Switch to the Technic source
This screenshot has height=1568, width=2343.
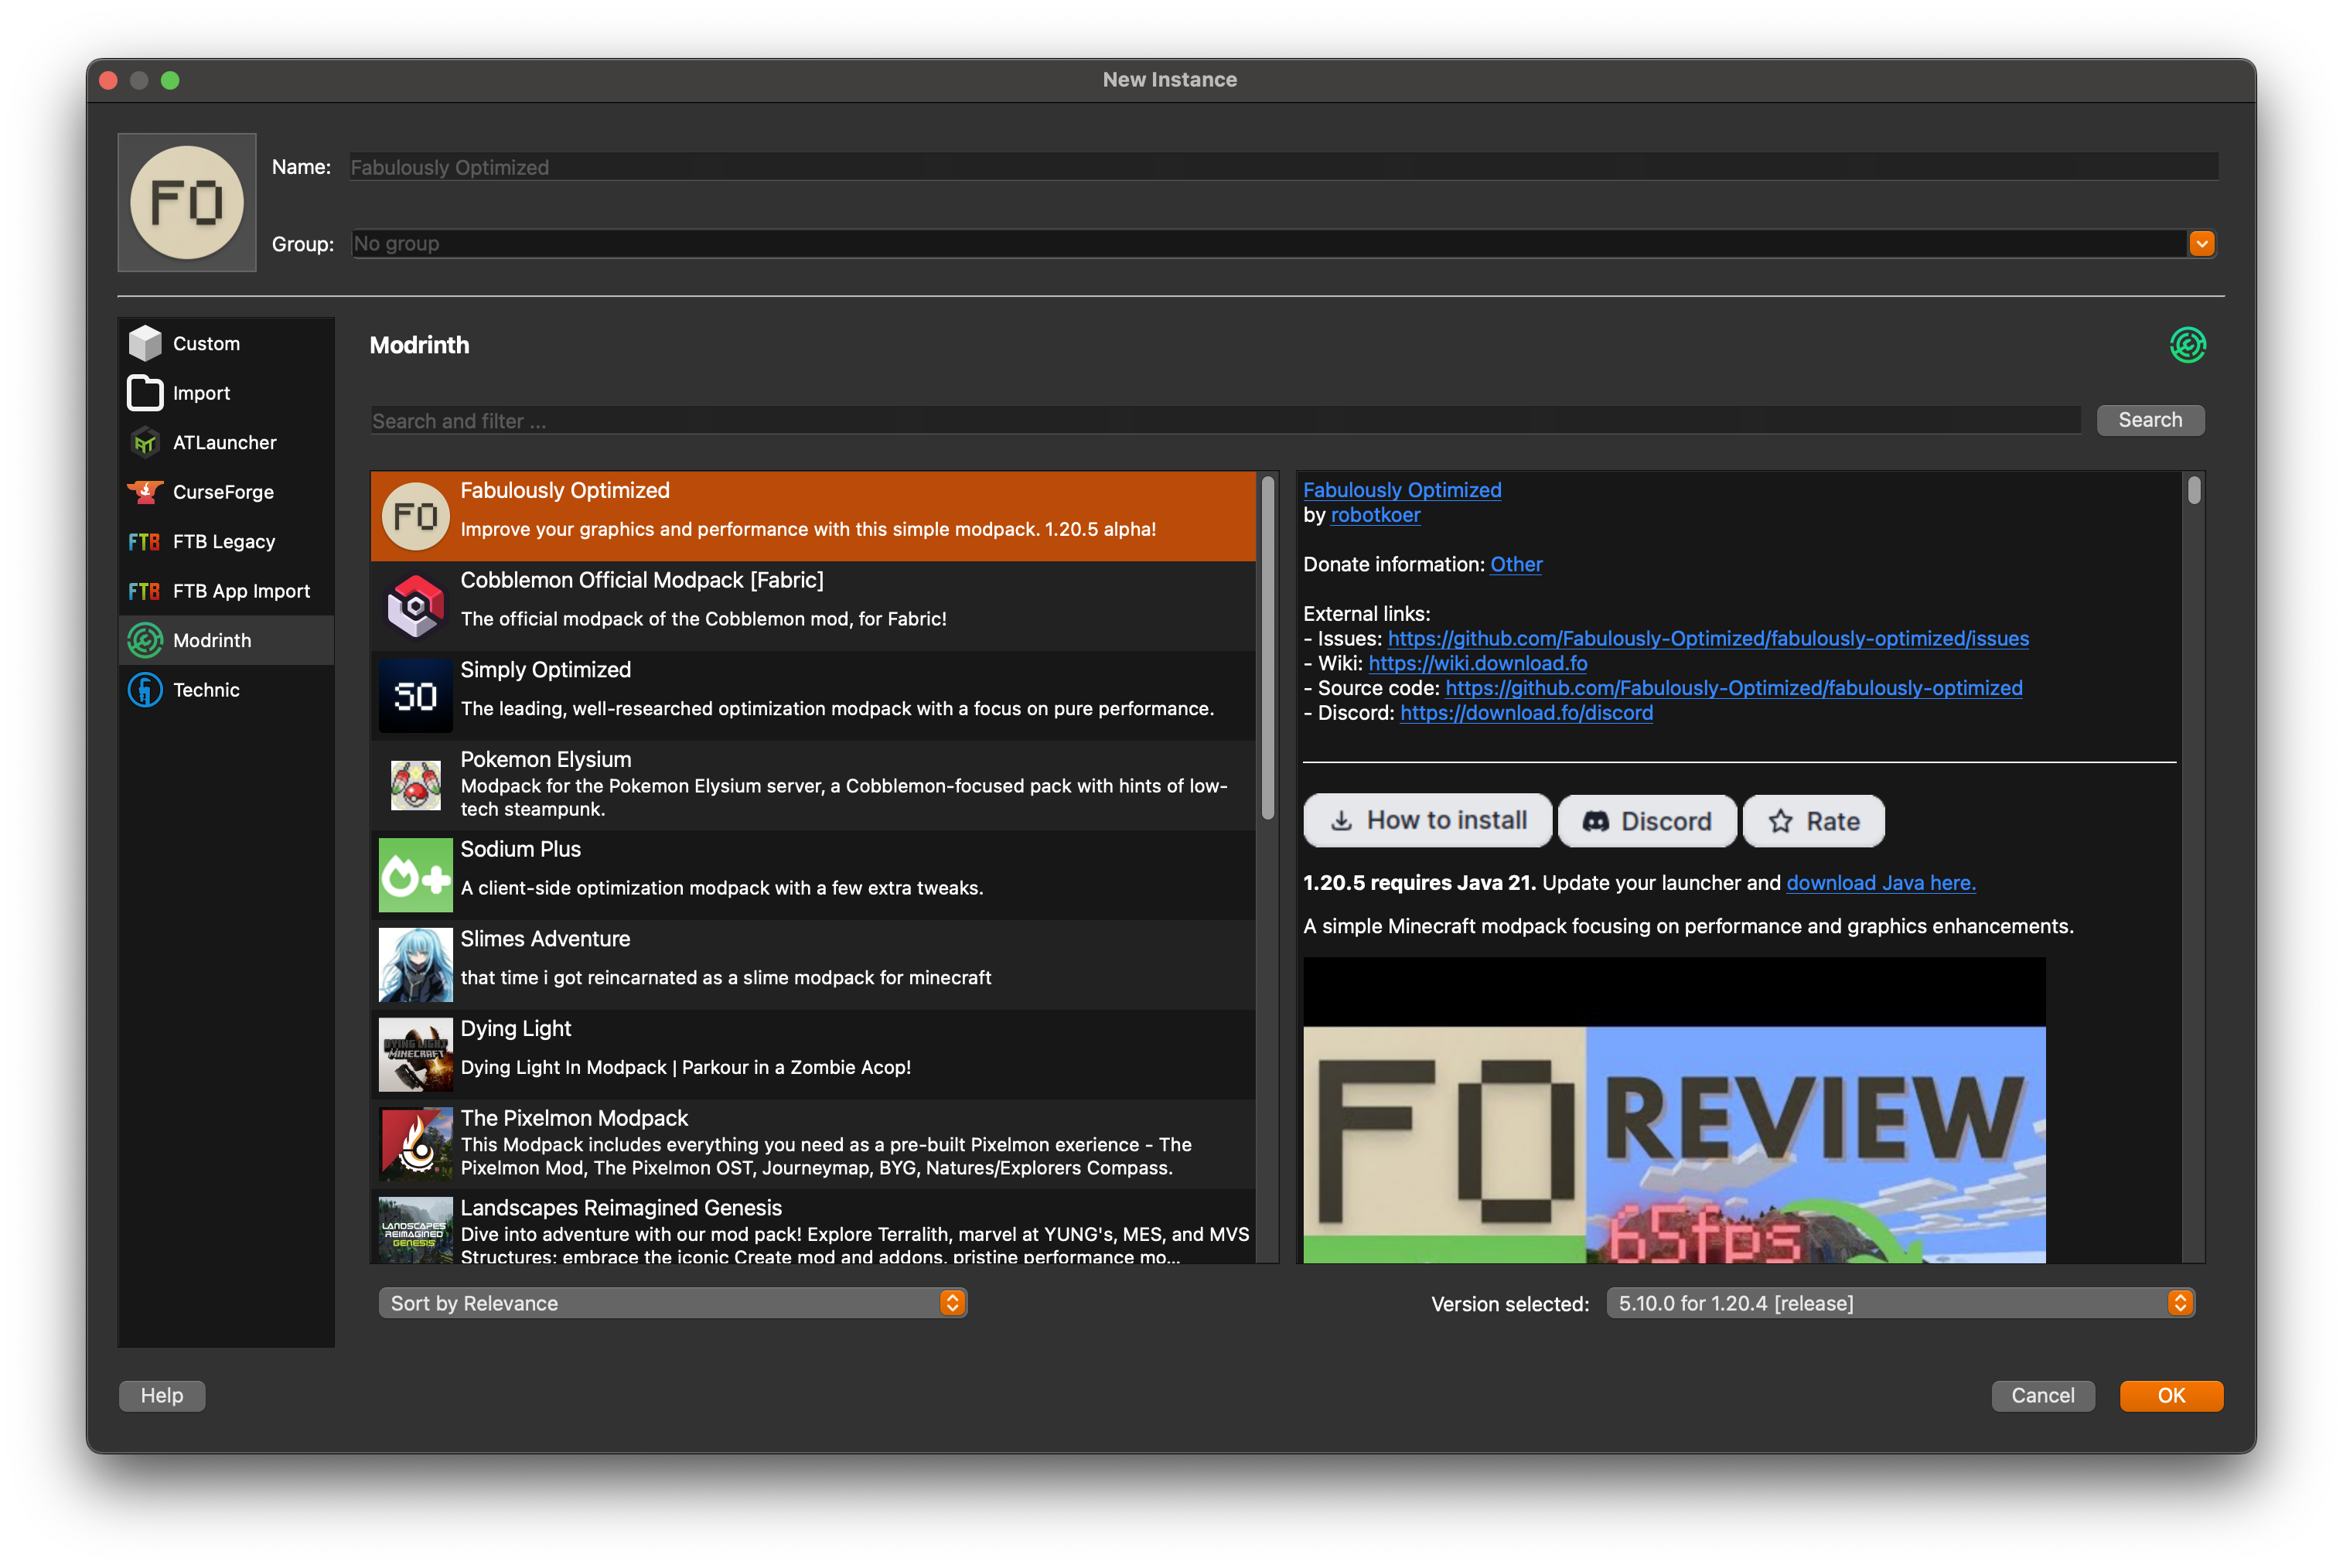[227, 690]
